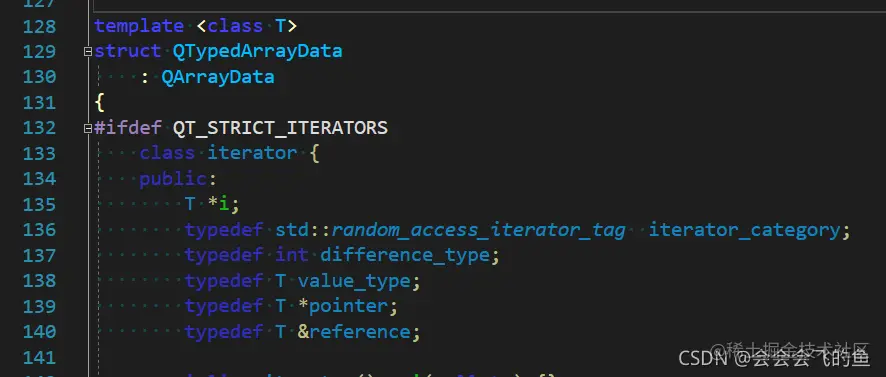Image resolution: width=886 pixels, height=377 pixels.
Task: Click the template keyword on line 128
Action: click(x=139, y=26)
